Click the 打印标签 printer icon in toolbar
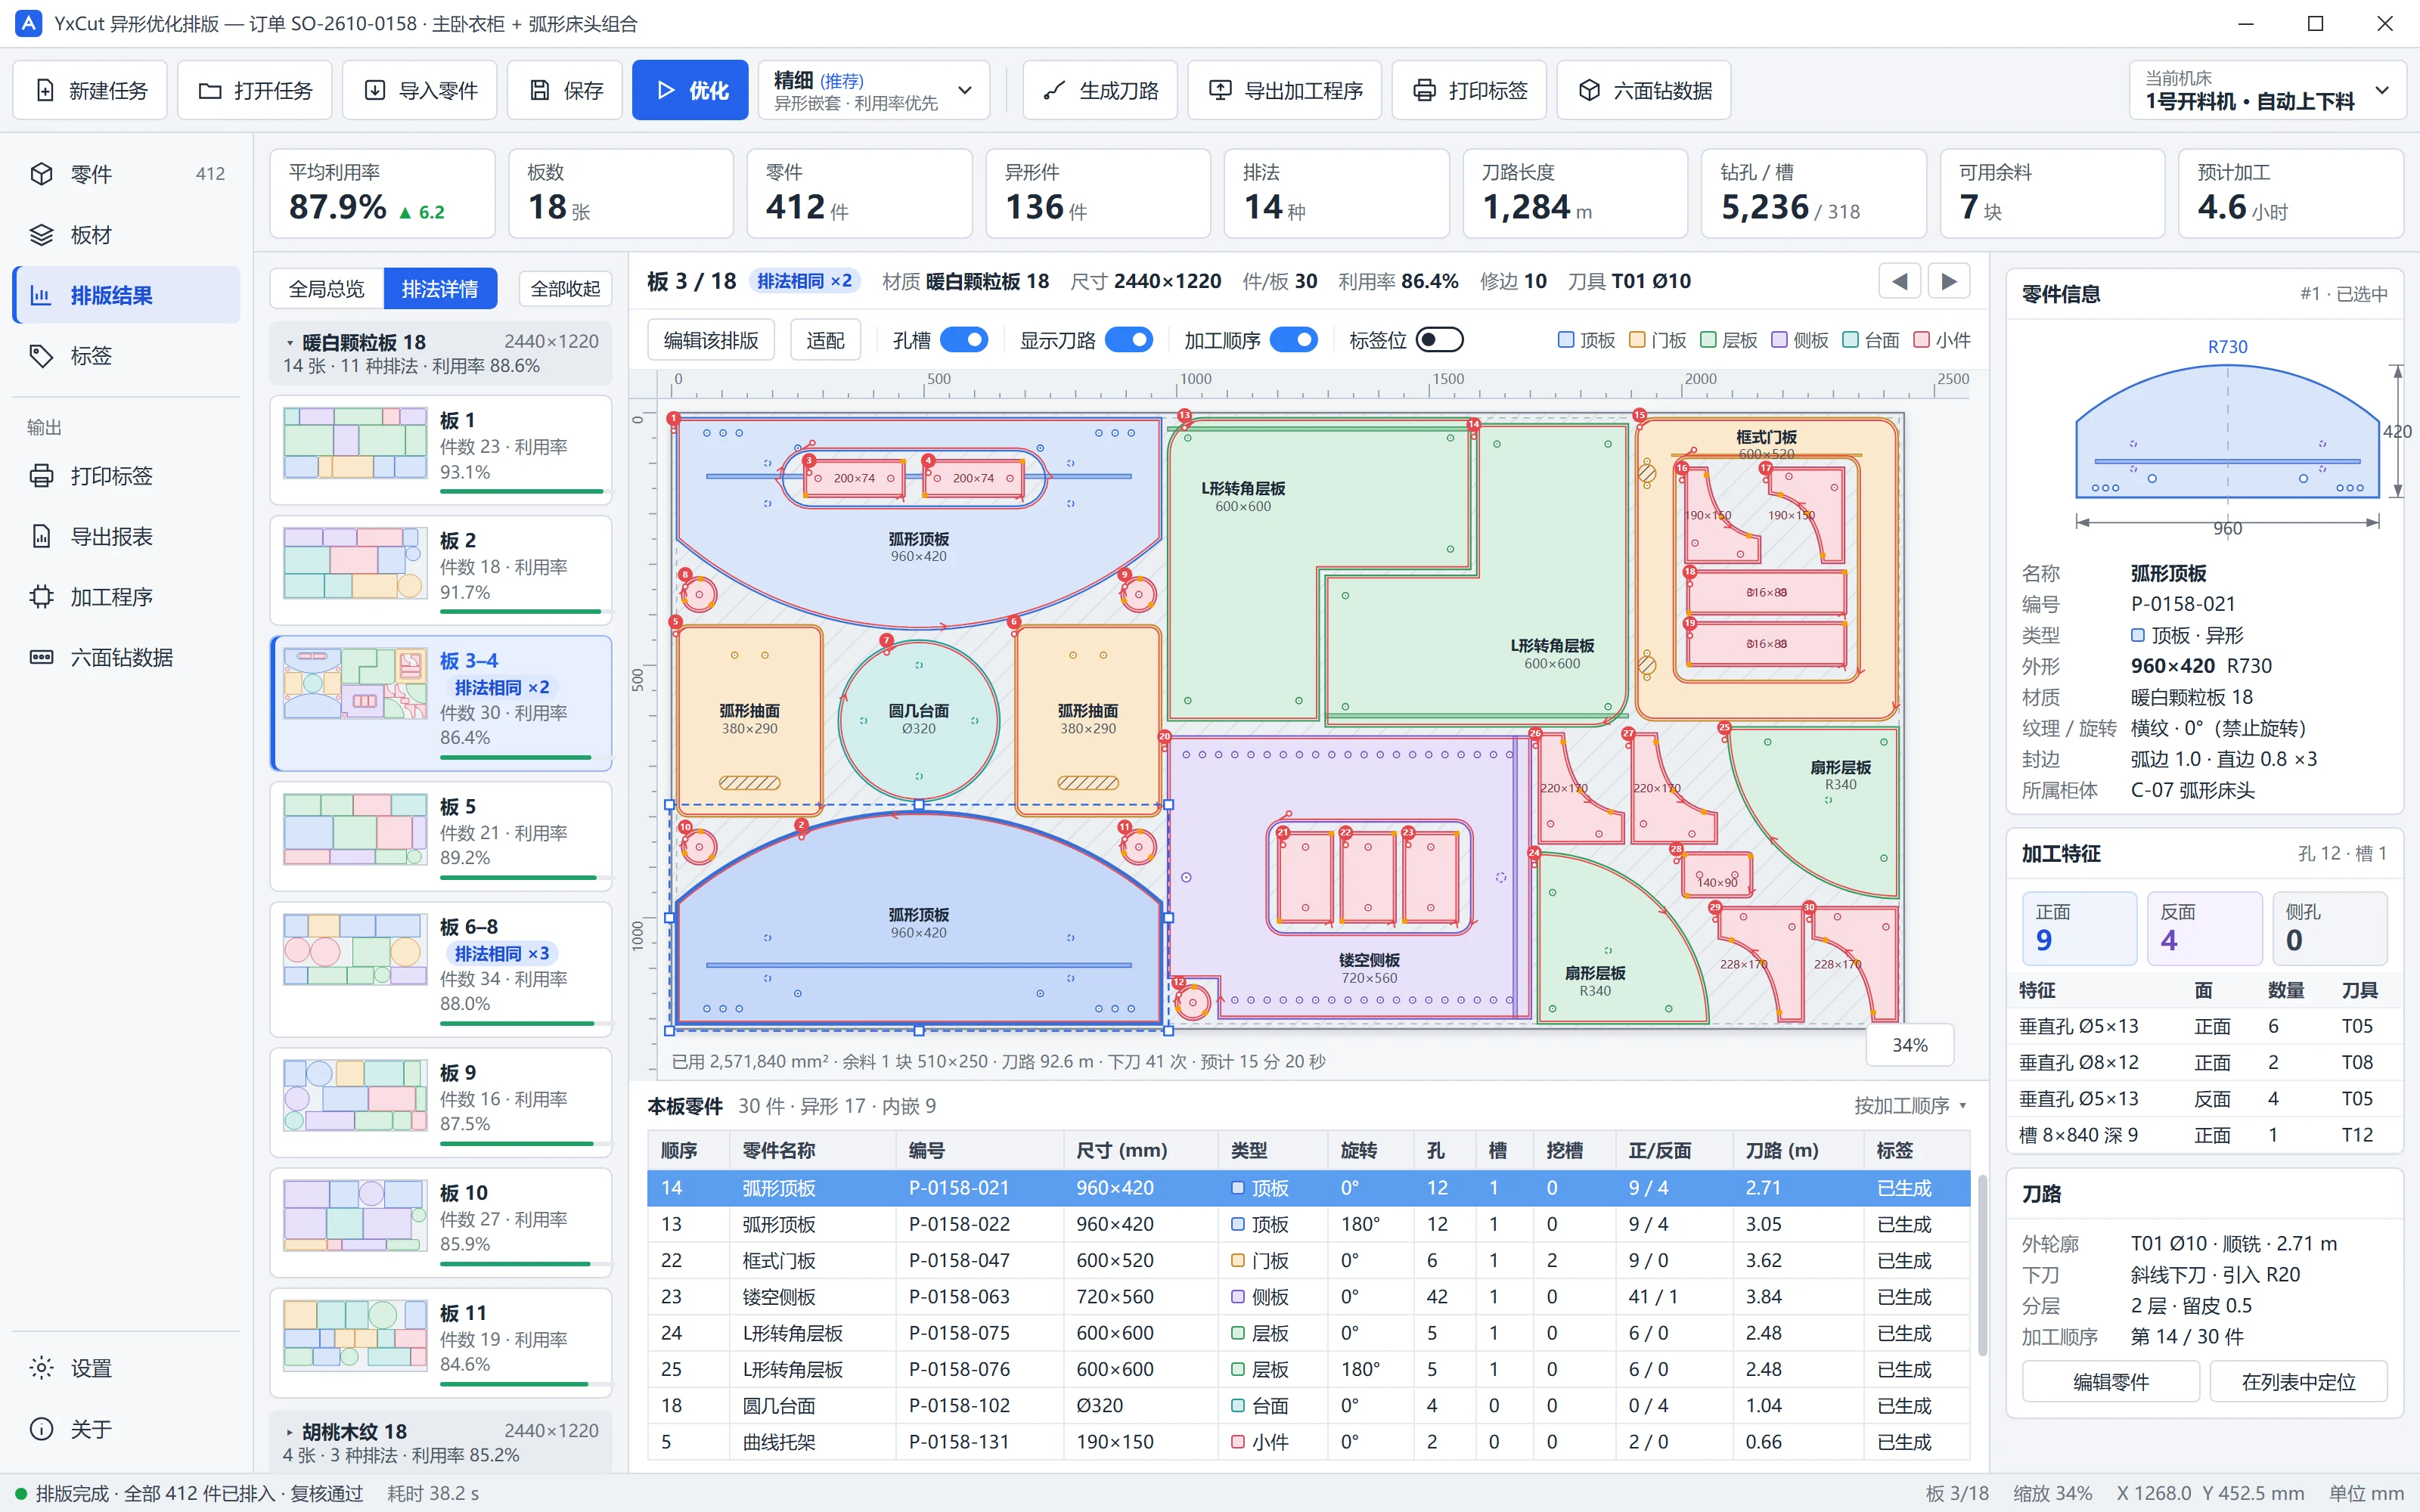The height and width of the screenshot is (1512, 2420). click(1424, 90)
